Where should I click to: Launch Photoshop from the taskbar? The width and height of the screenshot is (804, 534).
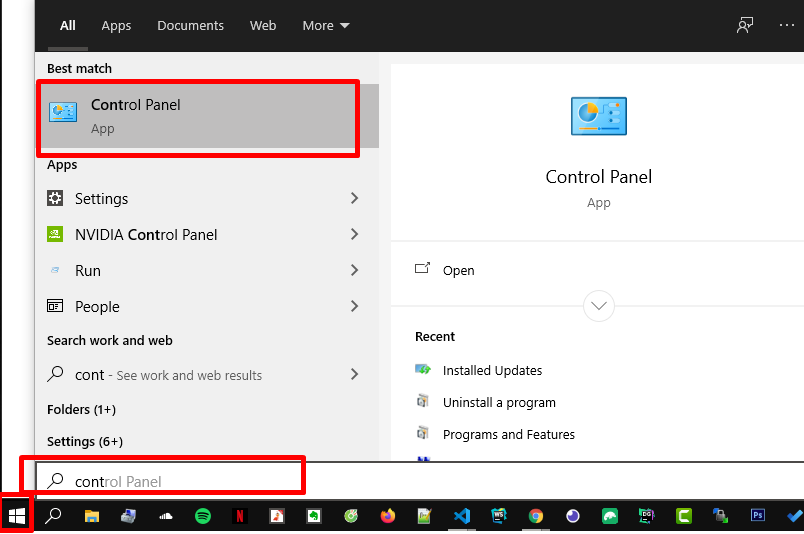tap(758, 515)
